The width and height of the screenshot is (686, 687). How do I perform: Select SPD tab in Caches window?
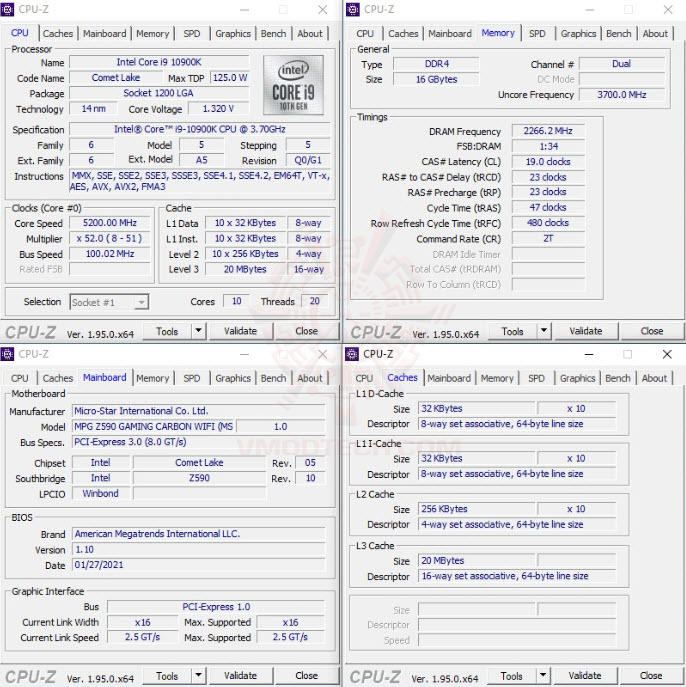(536, 378)
